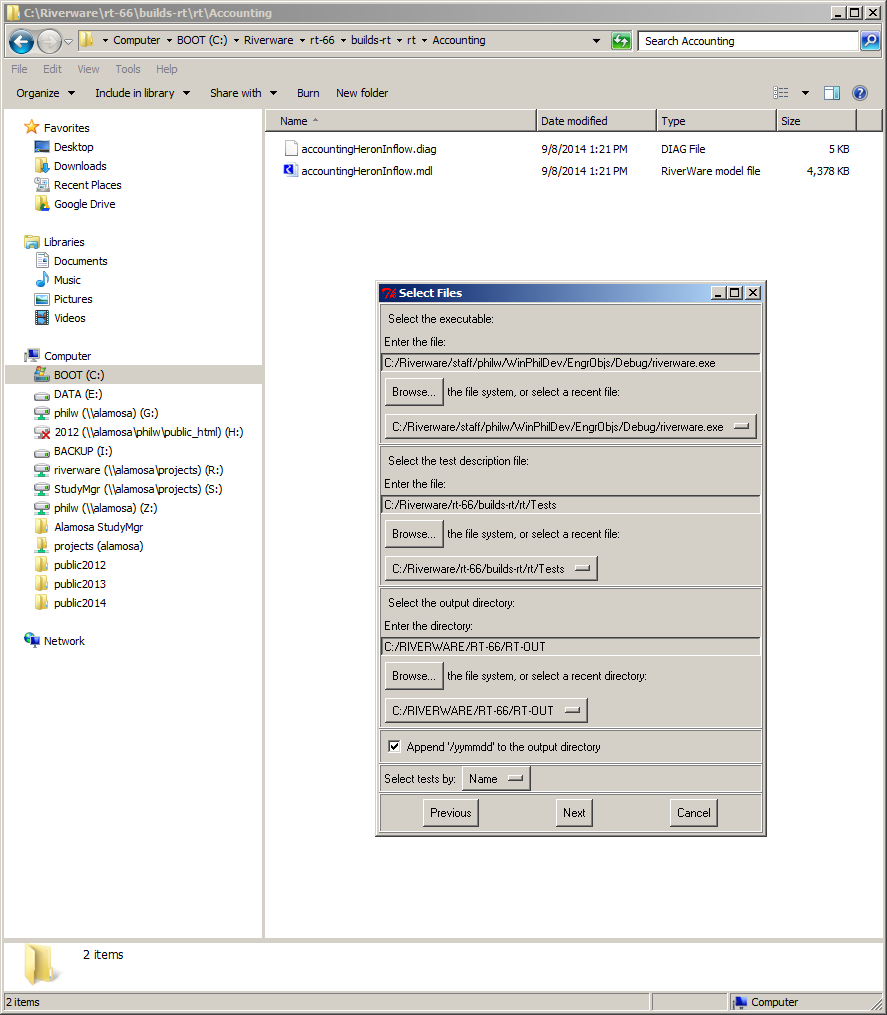
Task: Sort by Date modified column header
Action: (596, 121)
